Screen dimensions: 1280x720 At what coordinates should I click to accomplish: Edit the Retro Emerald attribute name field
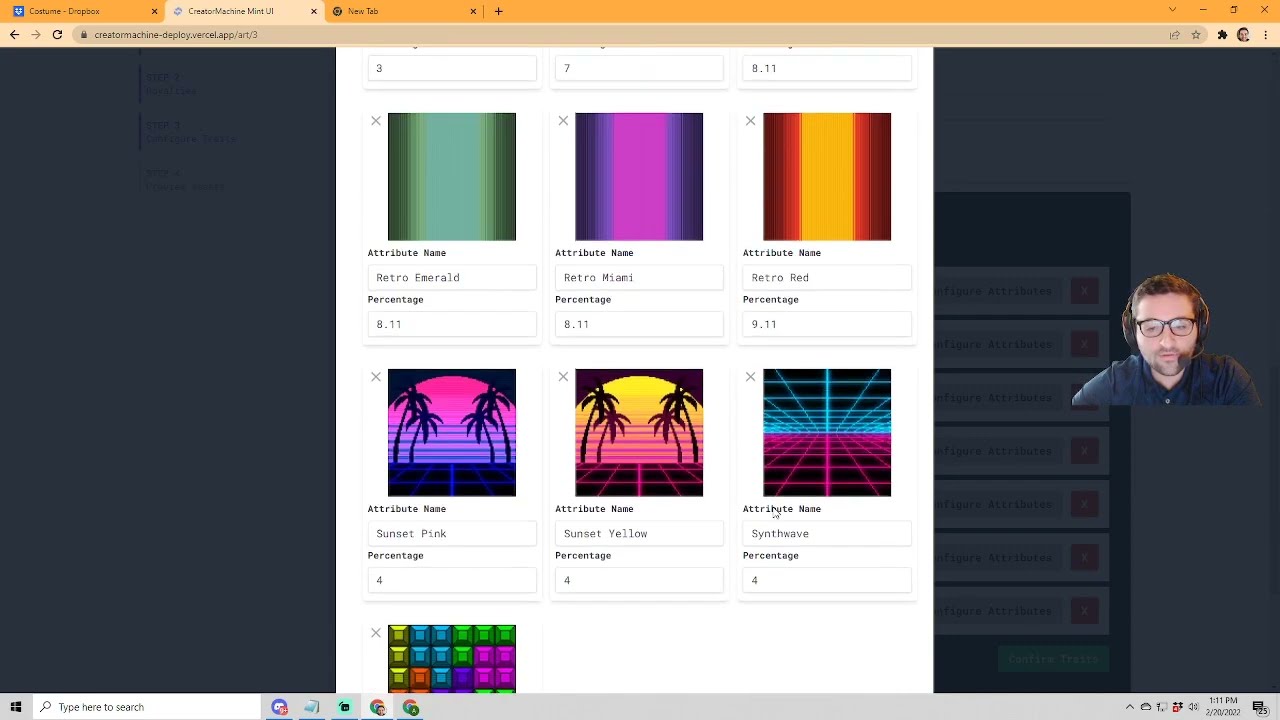[x=452, y=278]
